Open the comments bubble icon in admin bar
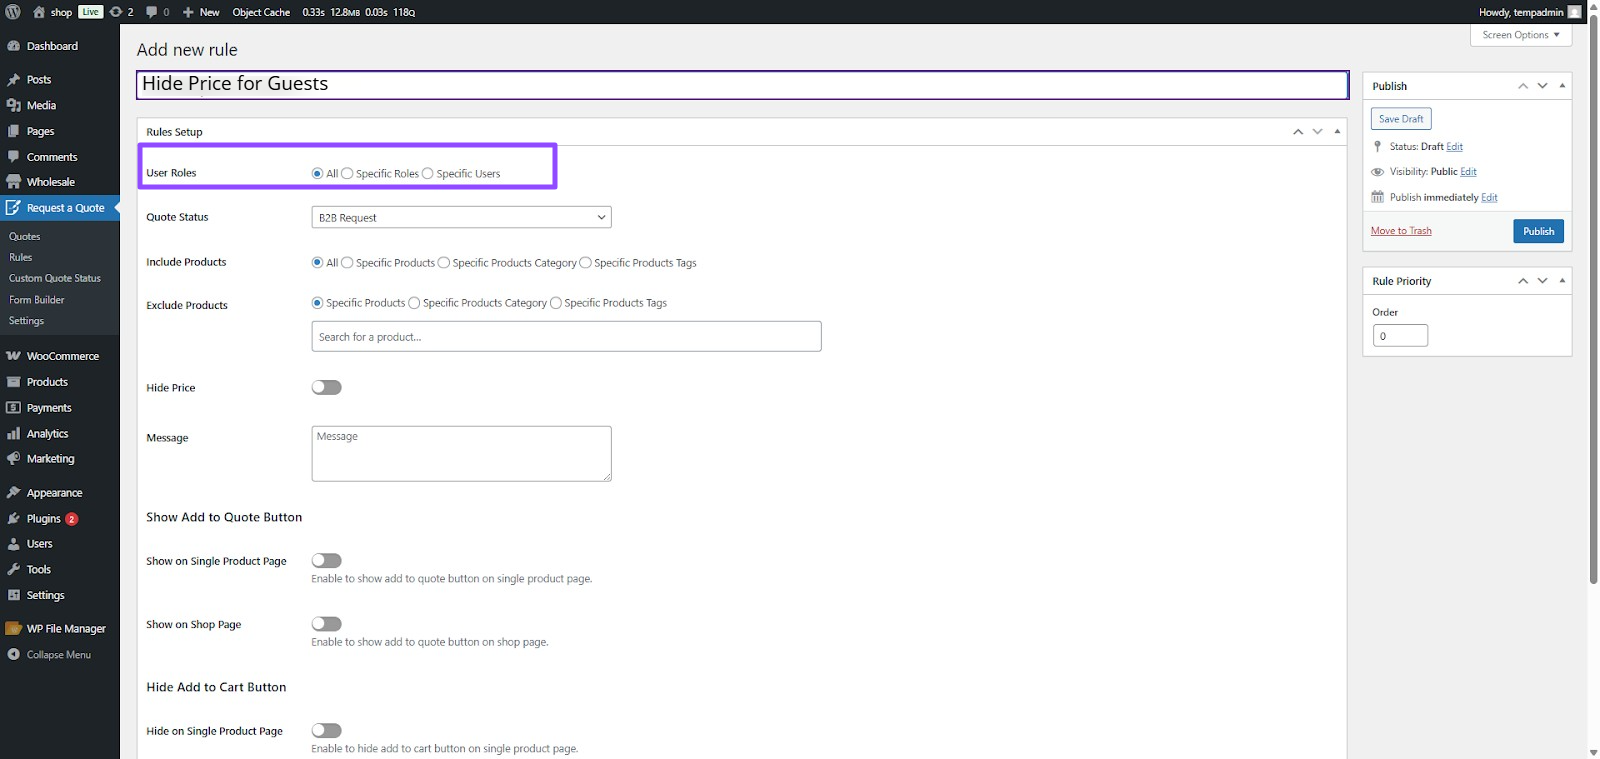Image resolution: width=1600 pixels, height=759 pixels. point(151,12)
